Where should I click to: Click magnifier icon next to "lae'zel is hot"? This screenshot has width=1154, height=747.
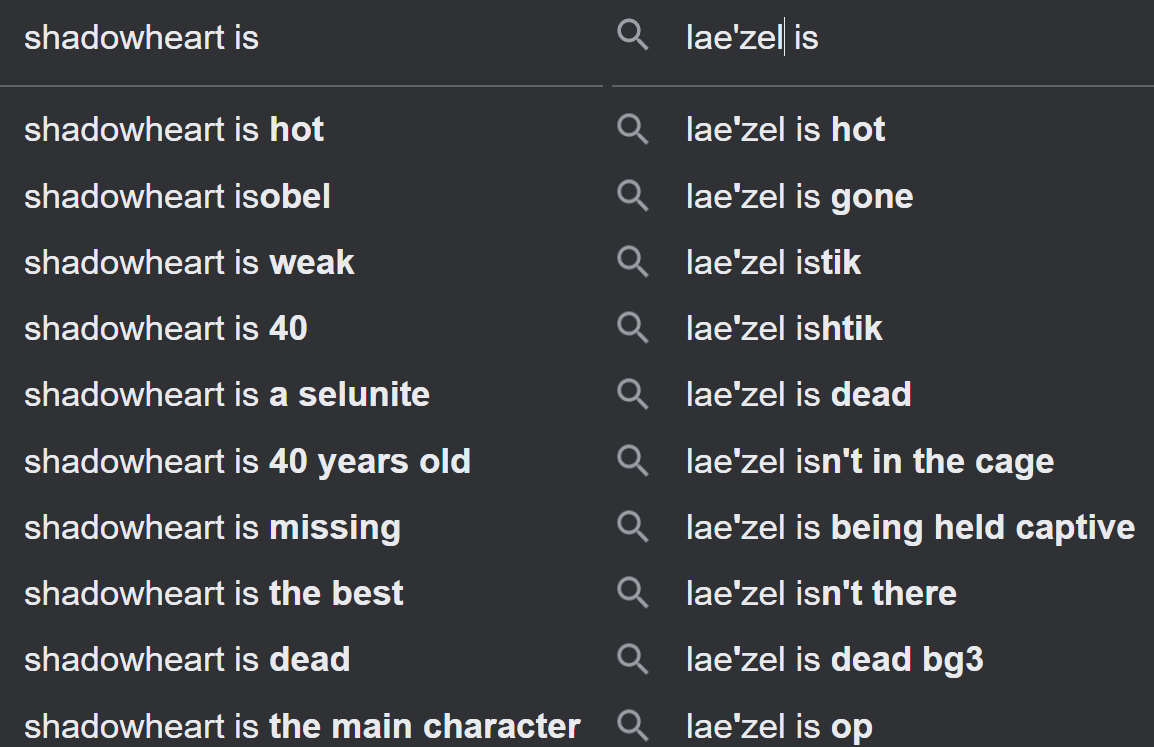(x=632, y=129)
